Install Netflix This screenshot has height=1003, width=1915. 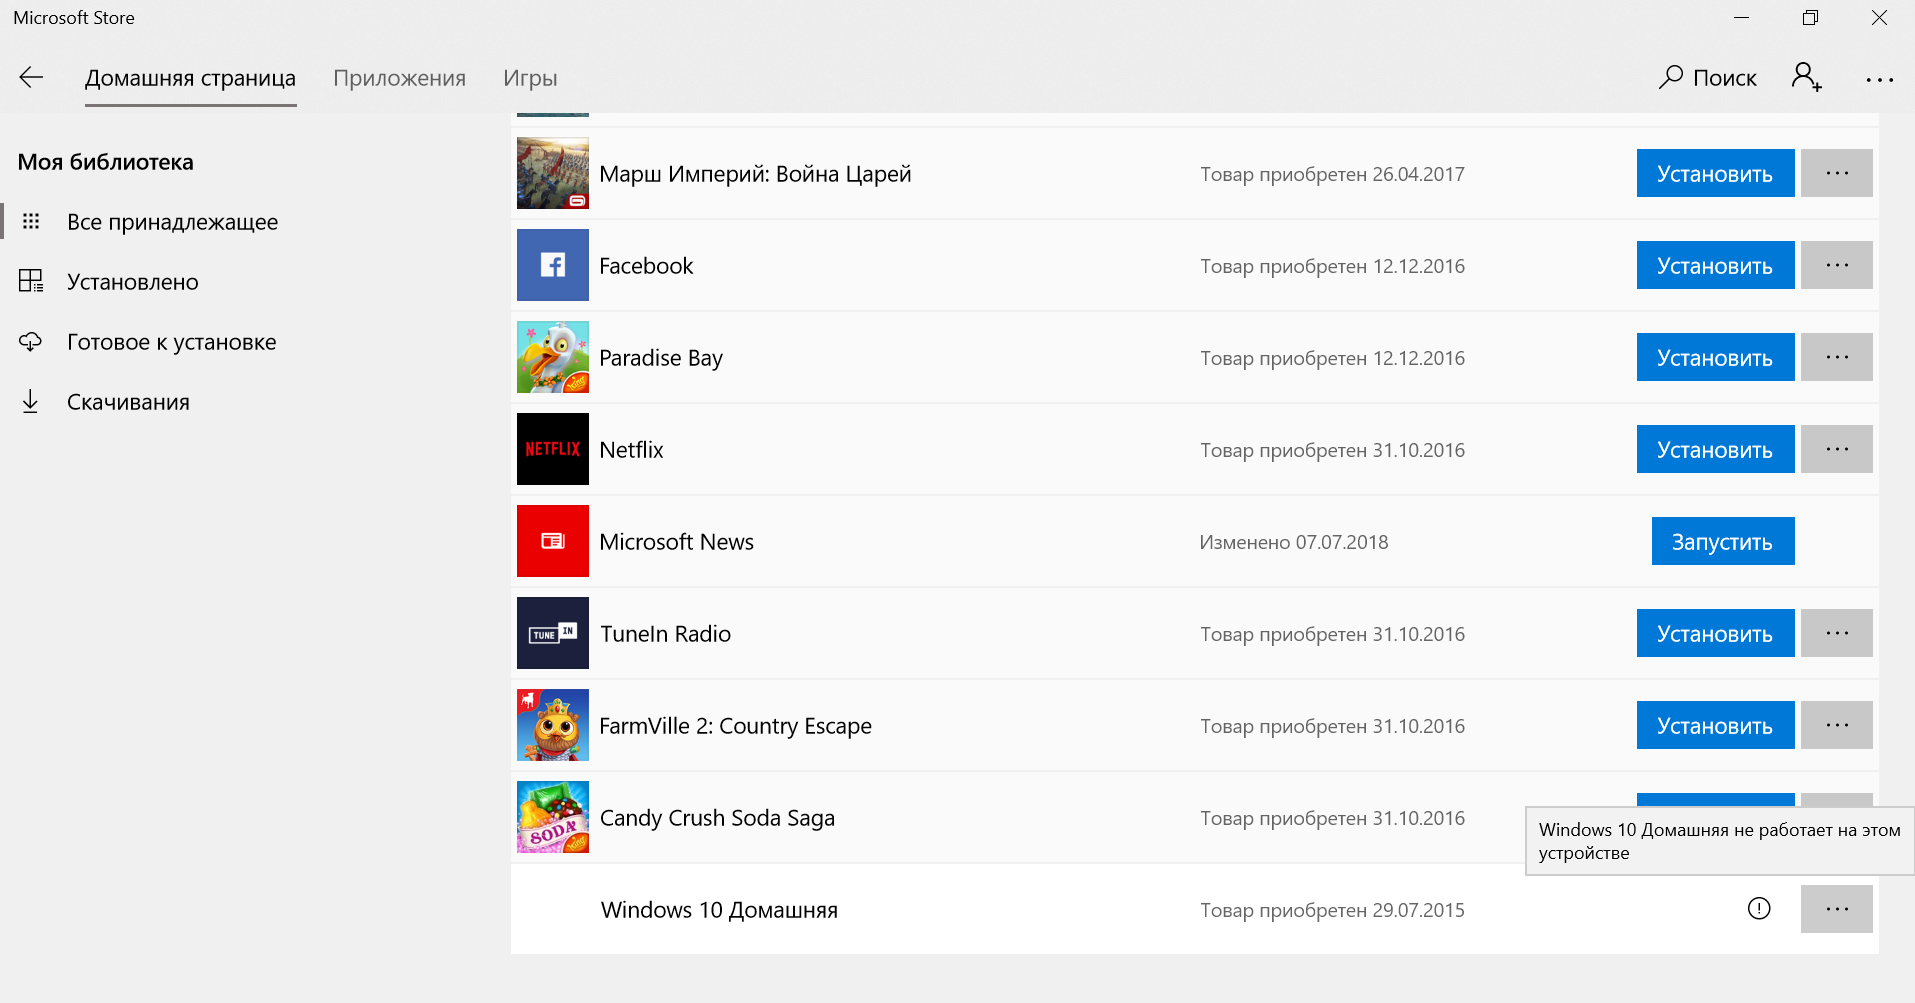pos(1715,449)
